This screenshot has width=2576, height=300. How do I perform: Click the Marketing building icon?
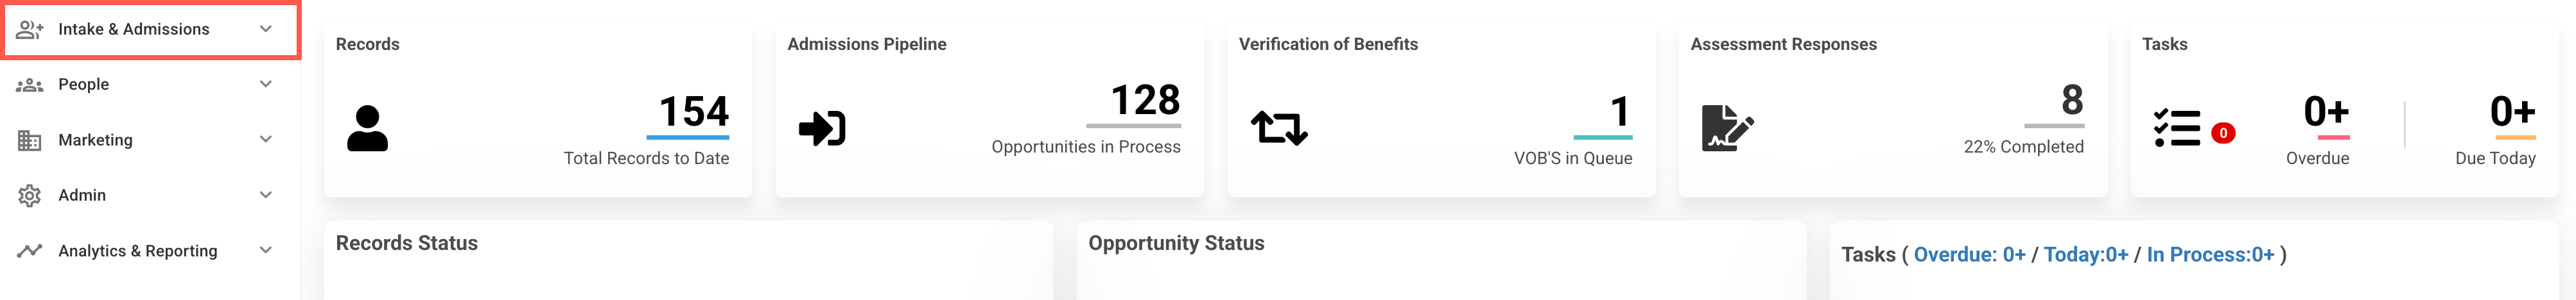[30, 141]
